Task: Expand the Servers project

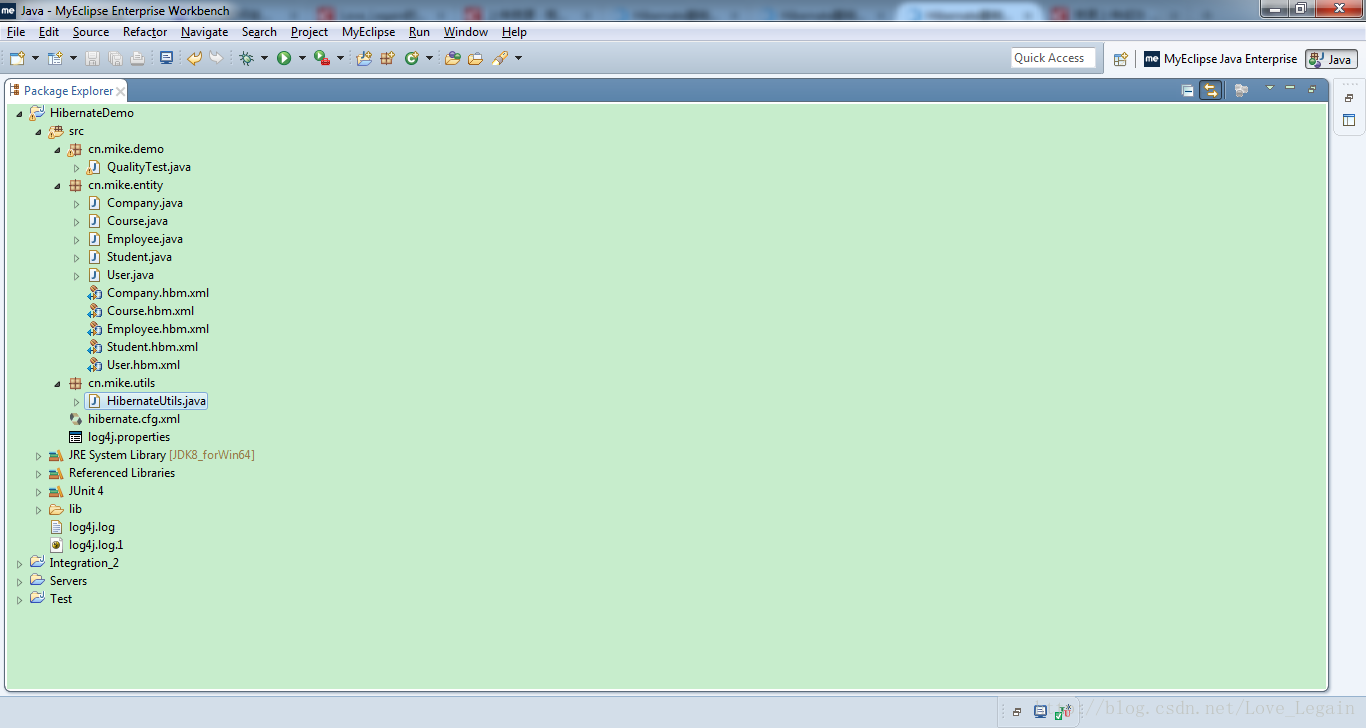Action: (x=19, y=582)
